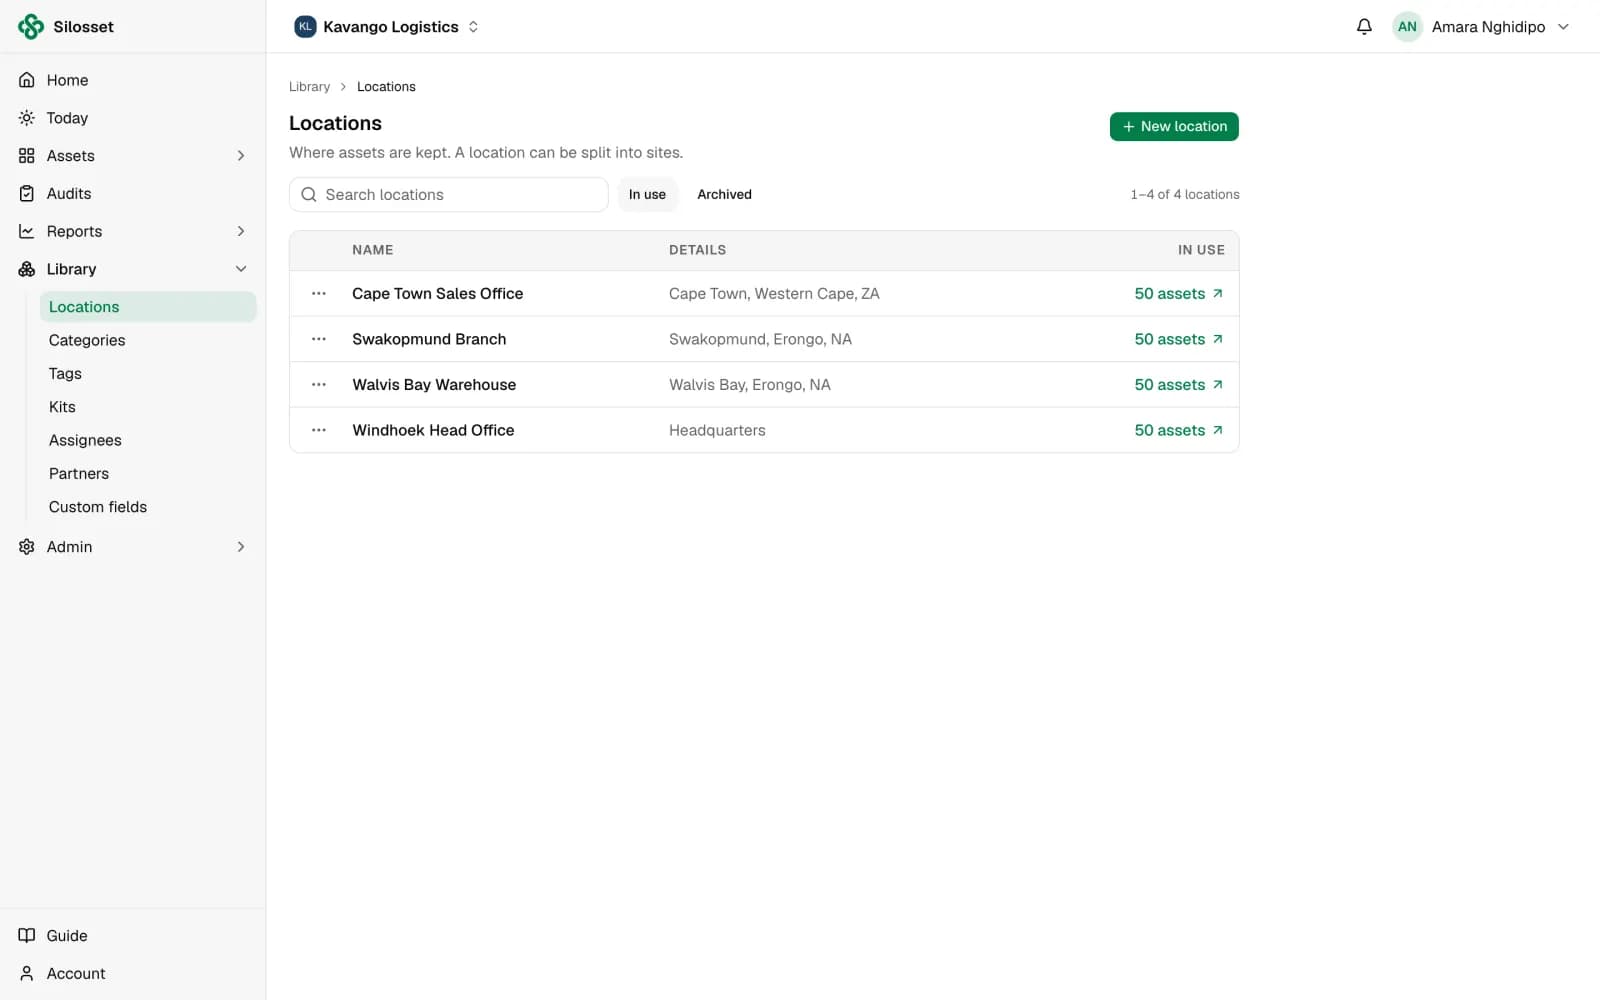
Task: Open Walvis Bay Warehouse location
Action: click(x=434, y=384)
